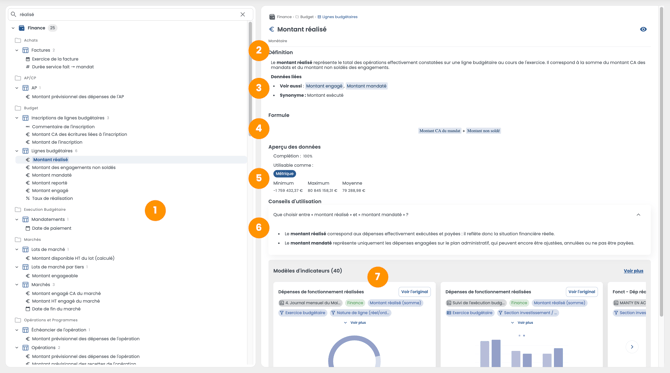The height and width of the screenshot is (373, 670).
Task: Select Montant reporté in the tree
Action: pos(50,183)
